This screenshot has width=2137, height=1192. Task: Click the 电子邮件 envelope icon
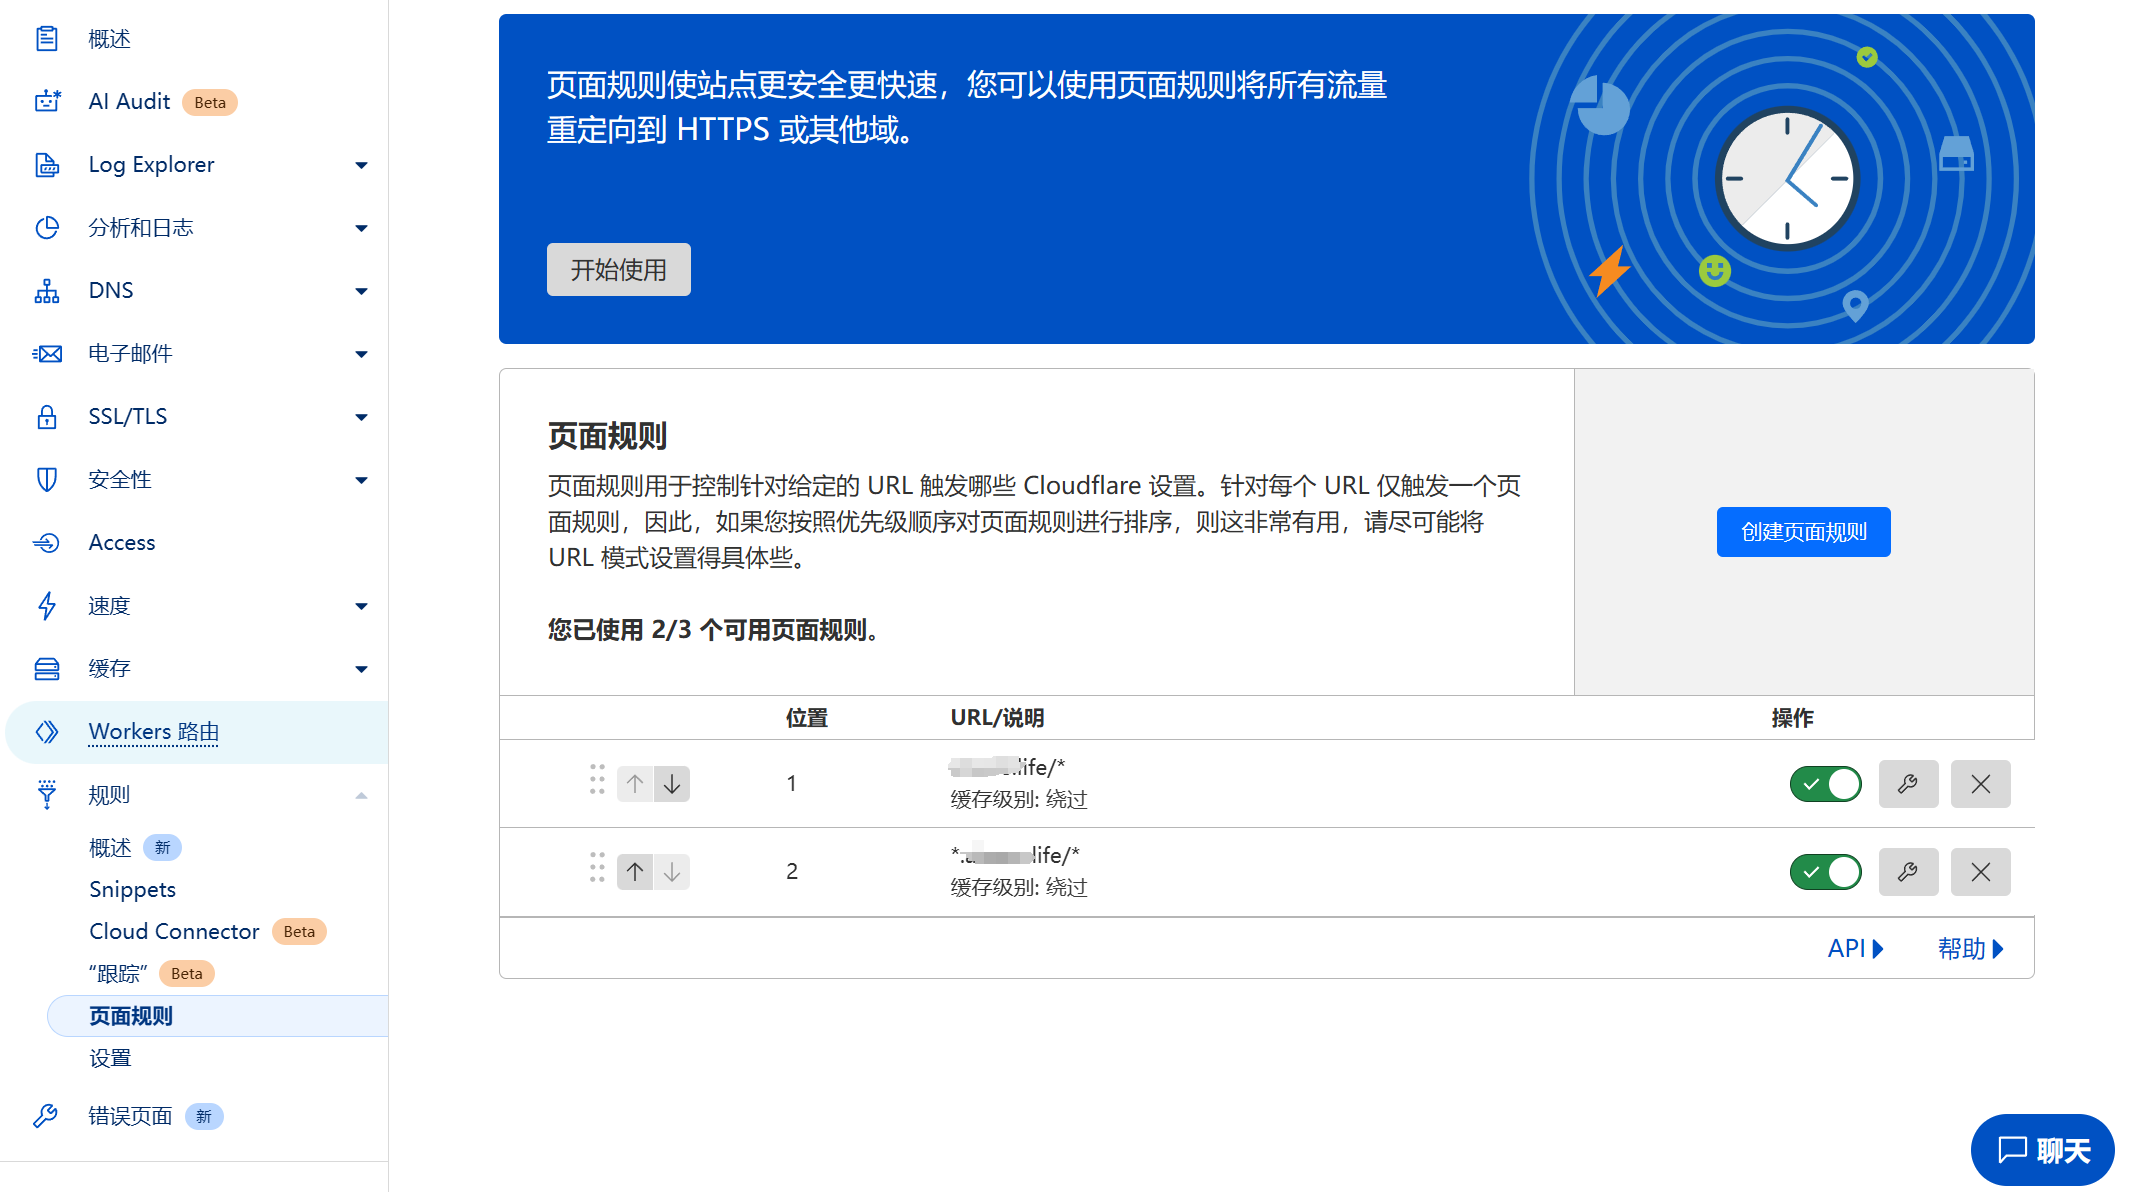(x=47, y=354)
